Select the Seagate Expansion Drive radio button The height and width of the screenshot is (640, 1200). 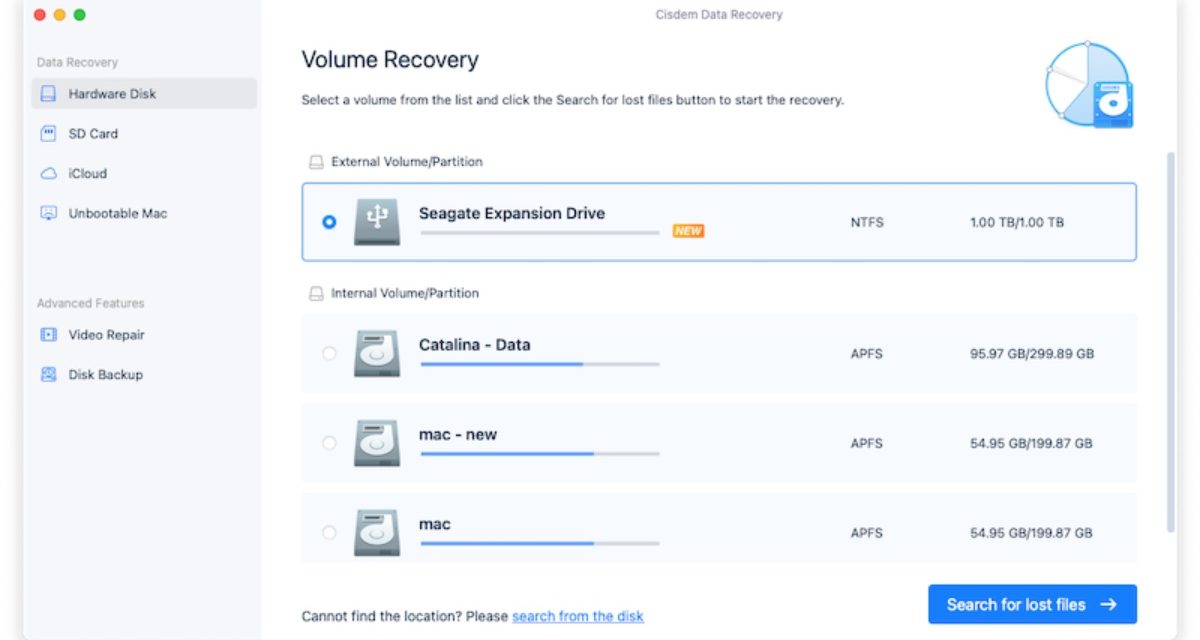(x=330, y=222)
